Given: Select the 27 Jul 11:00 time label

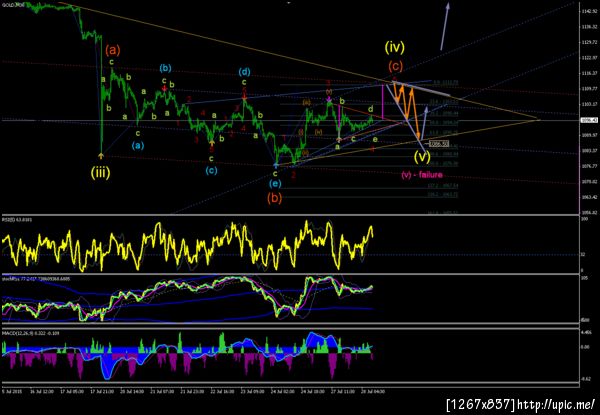Looking at the screenshot, I should (342, 392).
